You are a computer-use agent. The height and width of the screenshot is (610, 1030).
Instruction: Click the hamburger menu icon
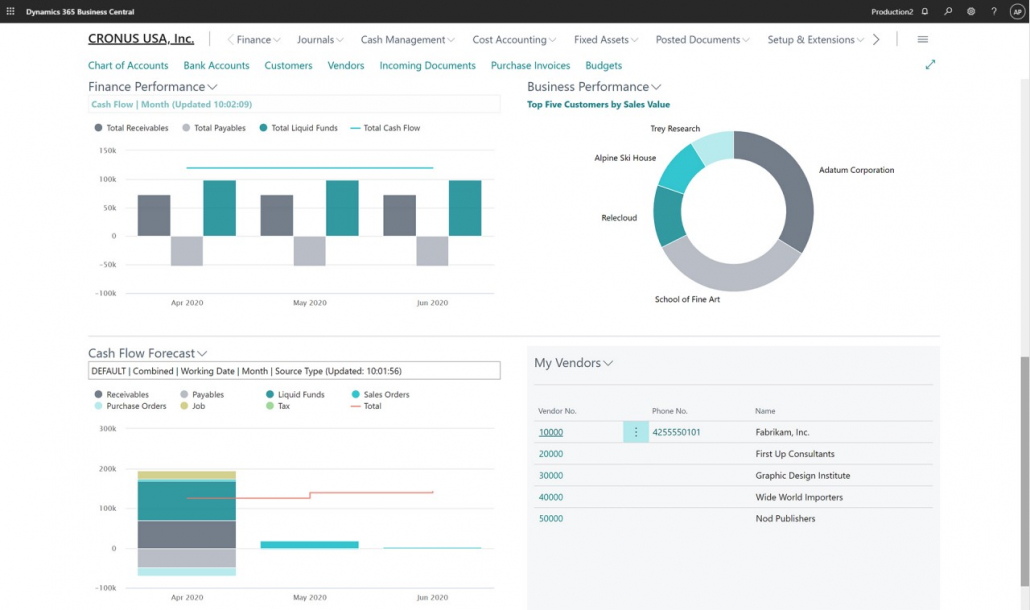(922, 39)
